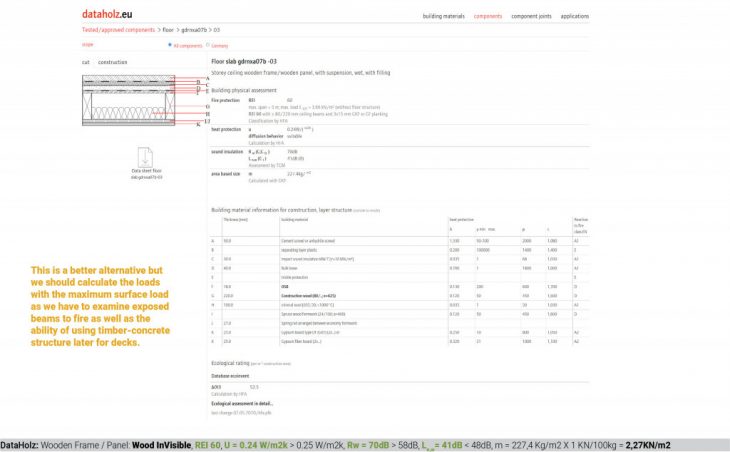
Task: Click the 'construction' column label
Action: [112, 62]
